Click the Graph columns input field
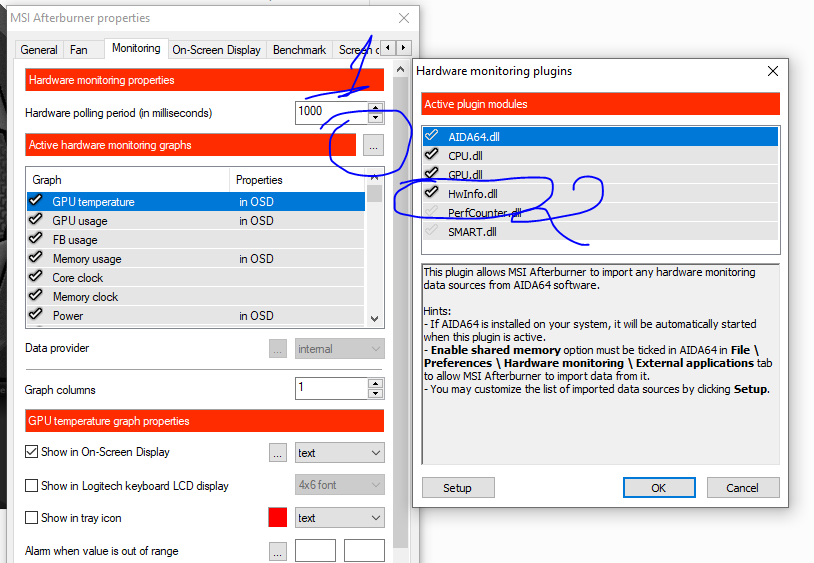814x563 pixels. pos(332,389)
